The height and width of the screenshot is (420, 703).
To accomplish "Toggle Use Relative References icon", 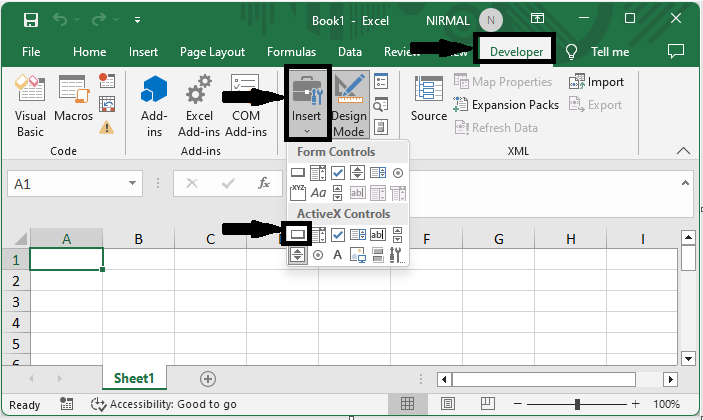I will pos(107,104).
